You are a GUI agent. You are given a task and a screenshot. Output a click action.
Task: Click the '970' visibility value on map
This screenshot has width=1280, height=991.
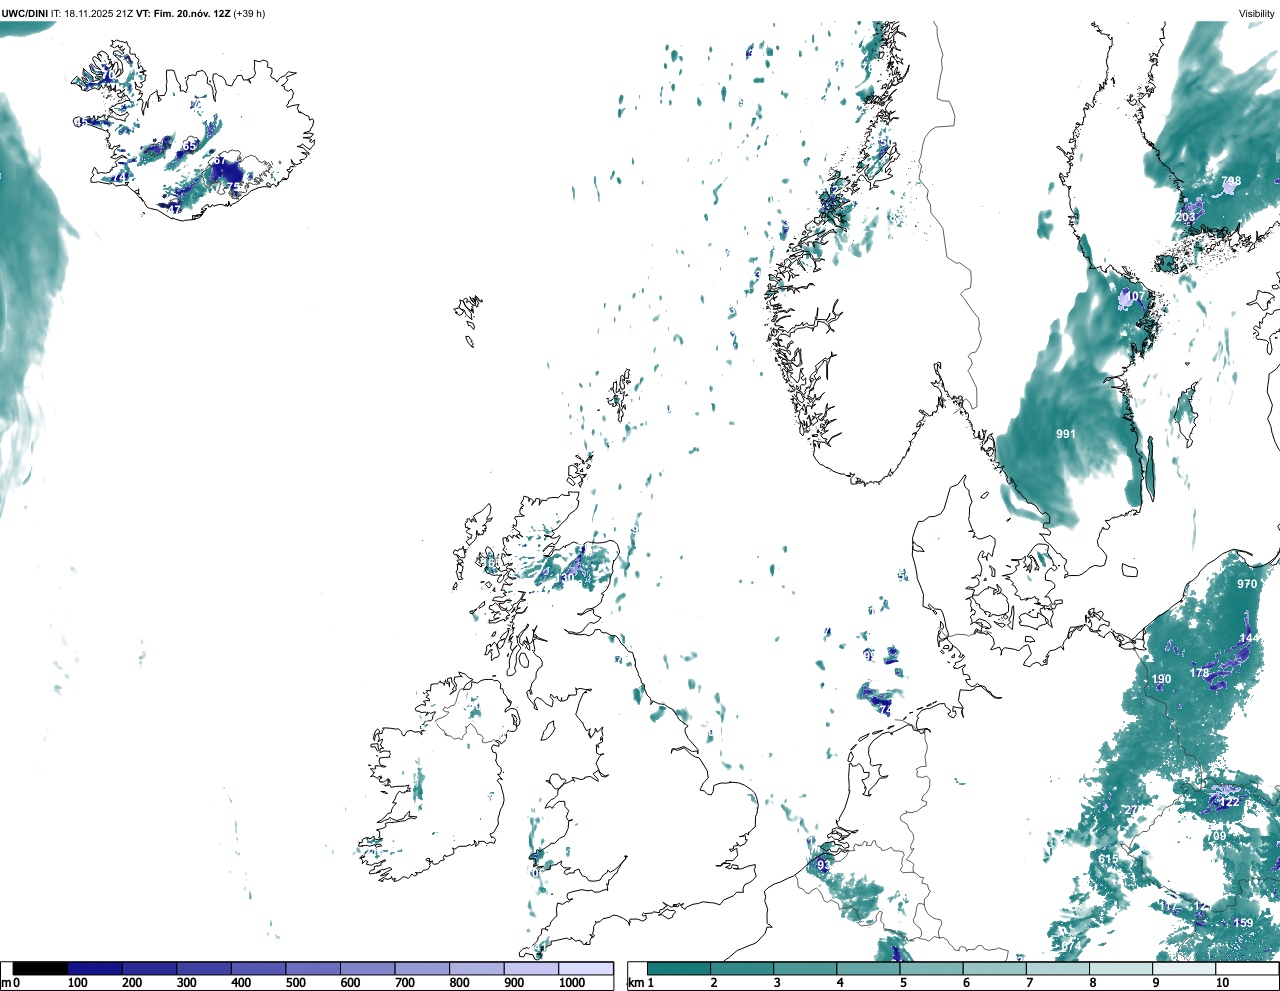click(x=1247, y=584)
